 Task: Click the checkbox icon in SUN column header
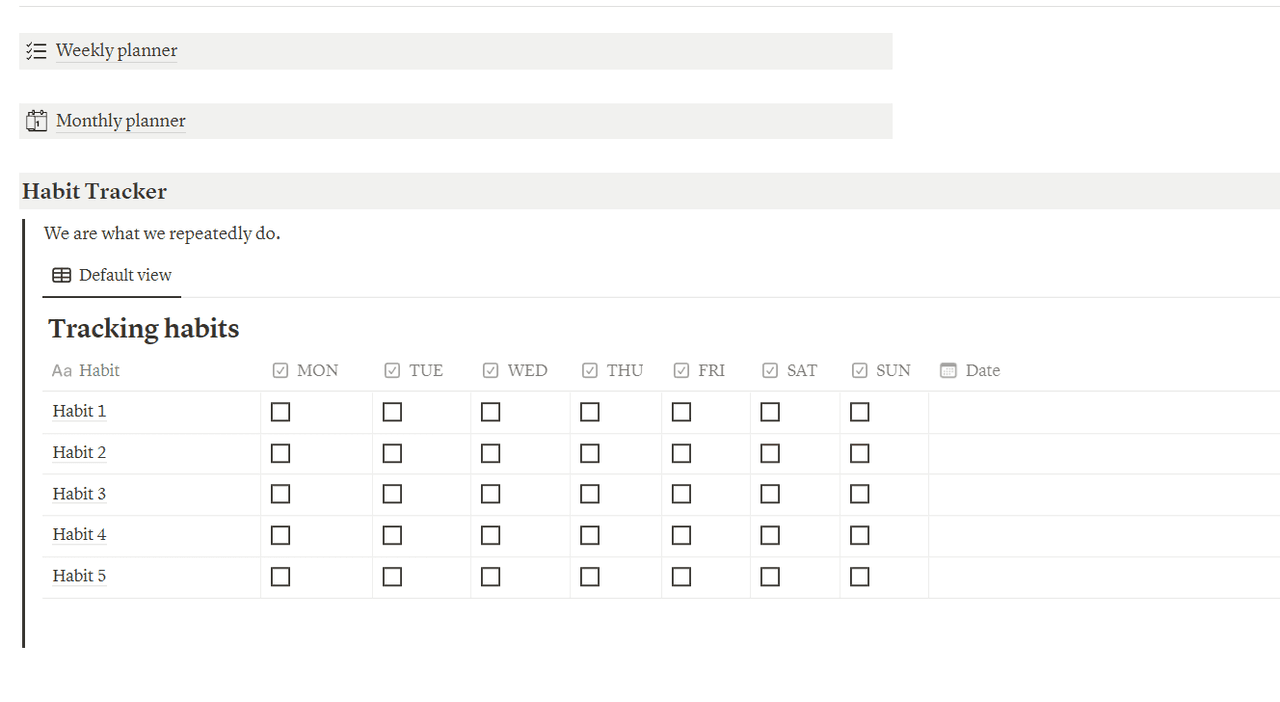(x=860, y=371)
